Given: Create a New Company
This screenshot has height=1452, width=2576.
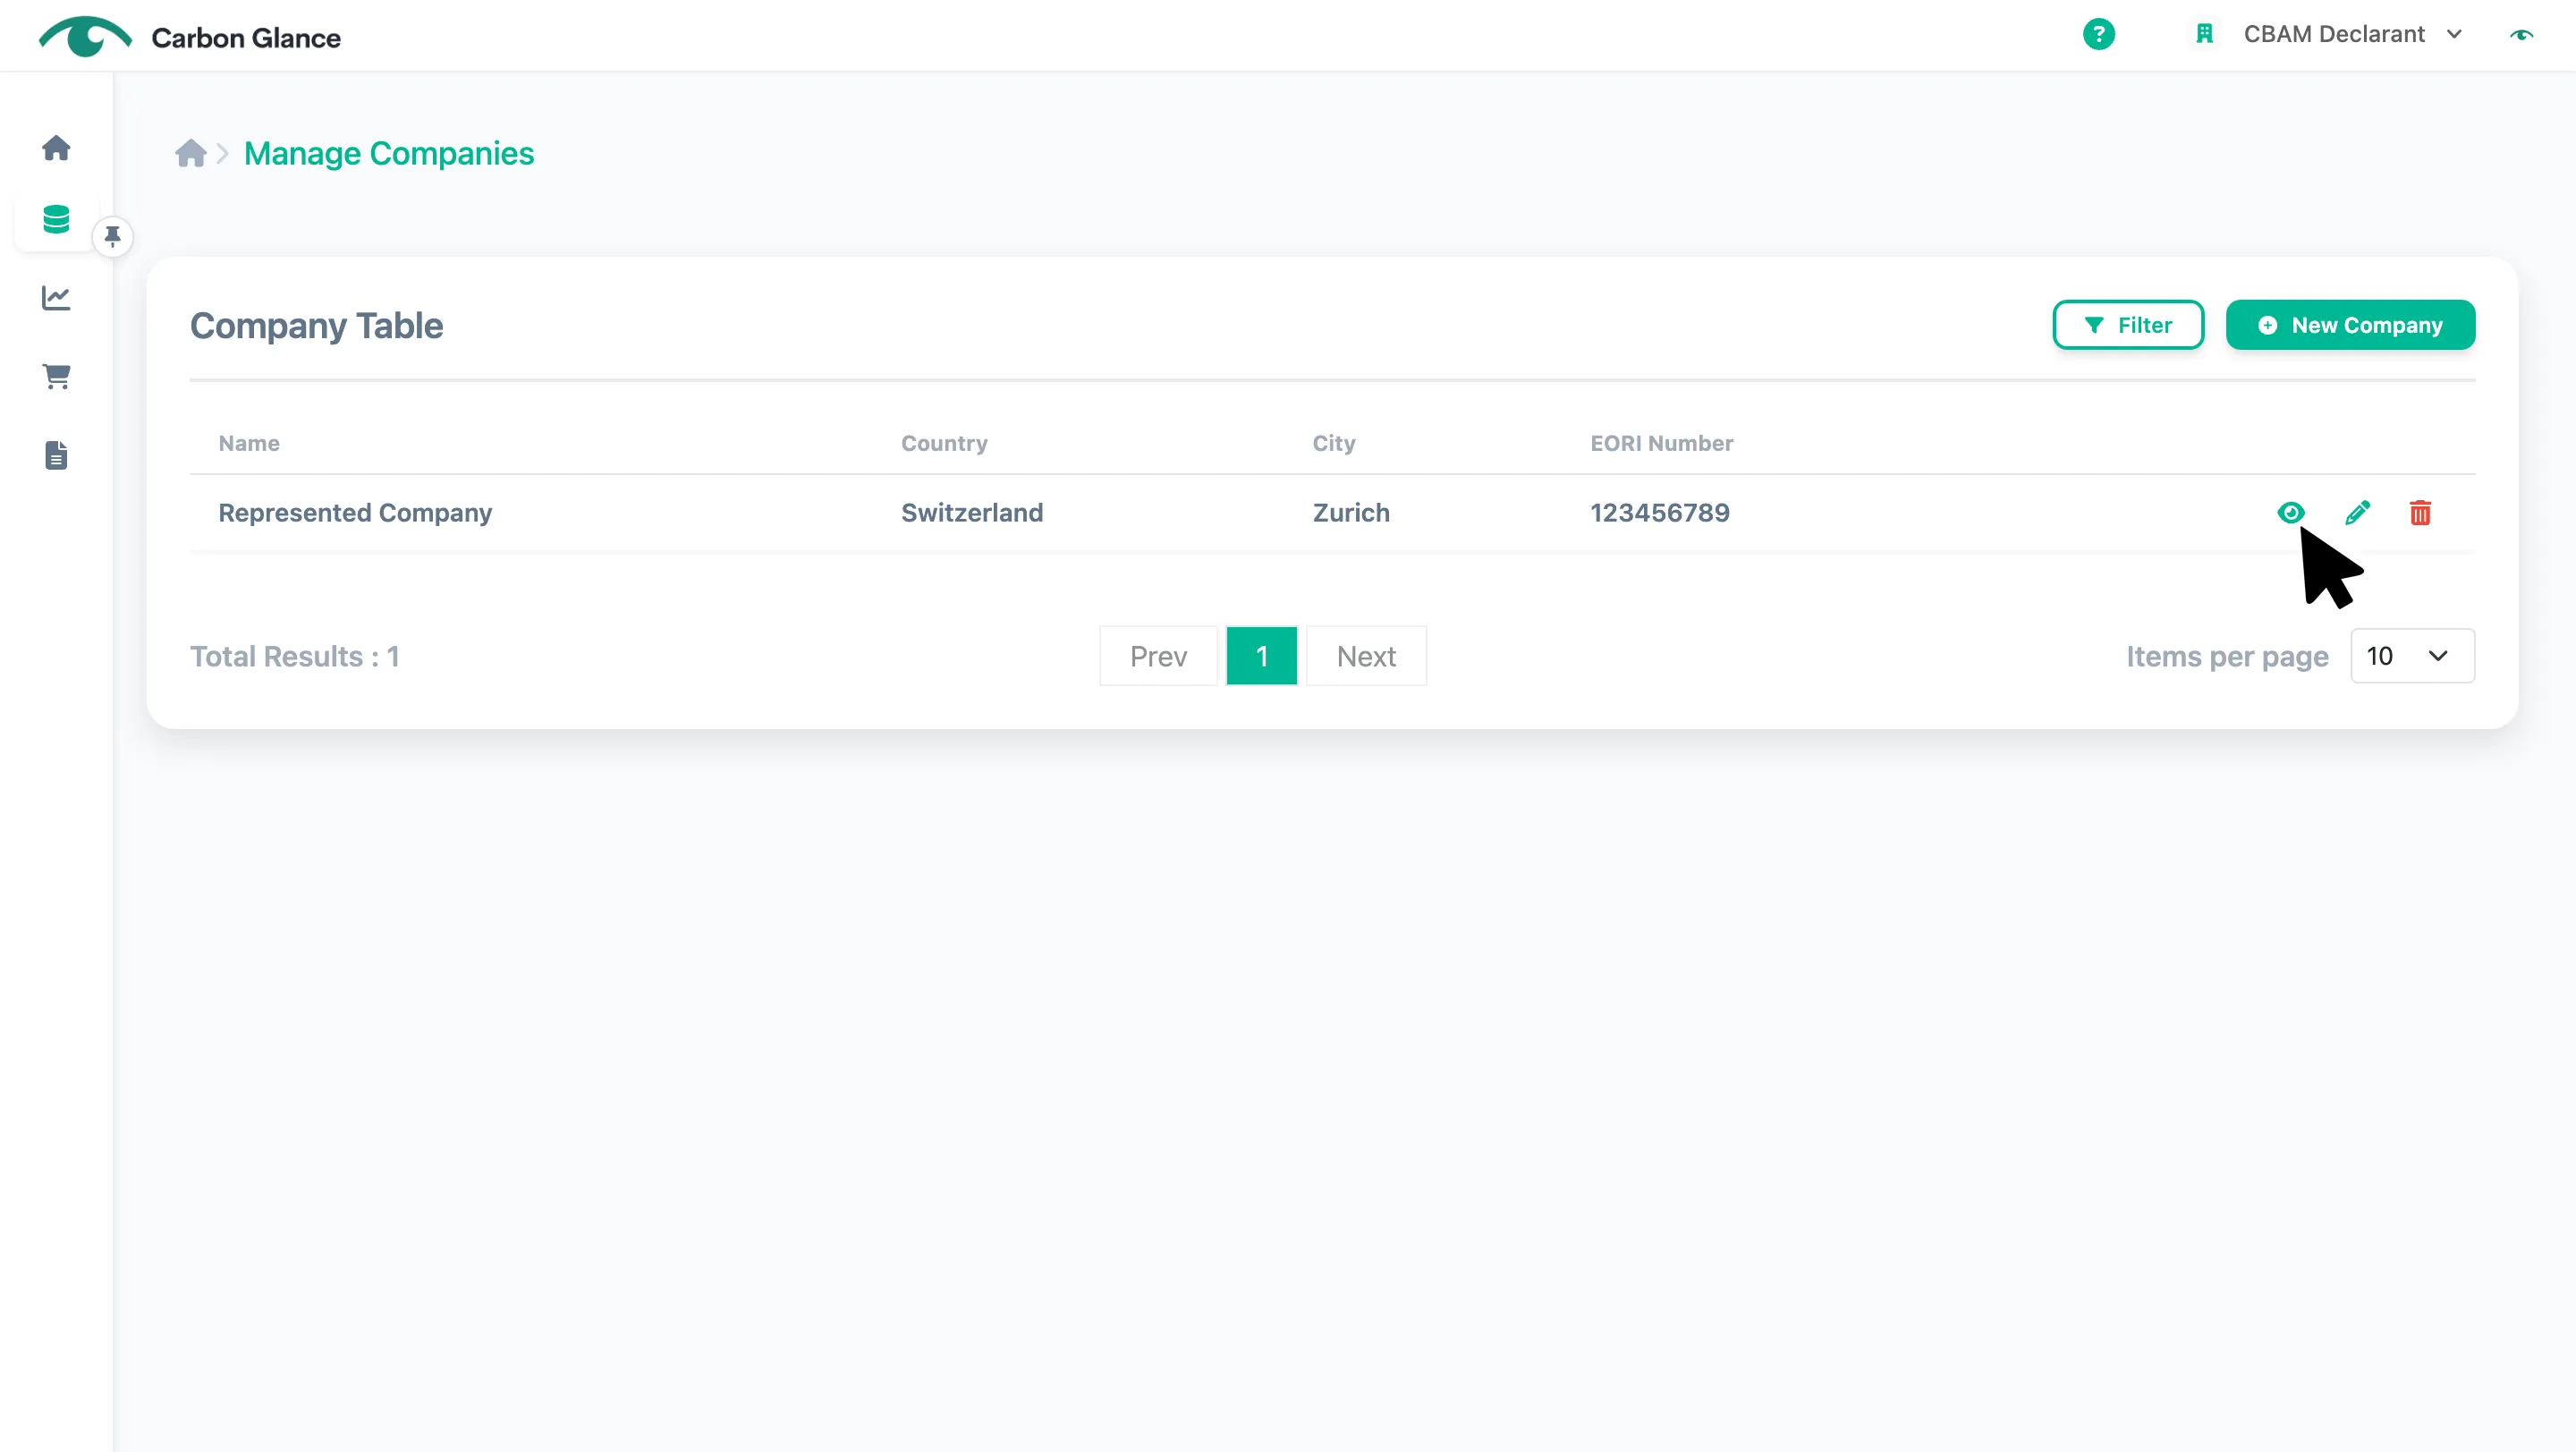Looking at the screenshot, I should point(2350,325).
